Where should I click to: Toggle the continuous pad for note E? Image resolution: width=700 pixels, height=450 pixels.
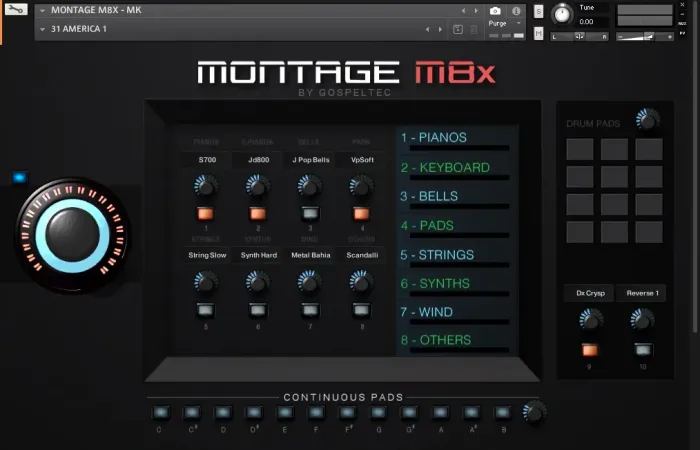[285, 412]
